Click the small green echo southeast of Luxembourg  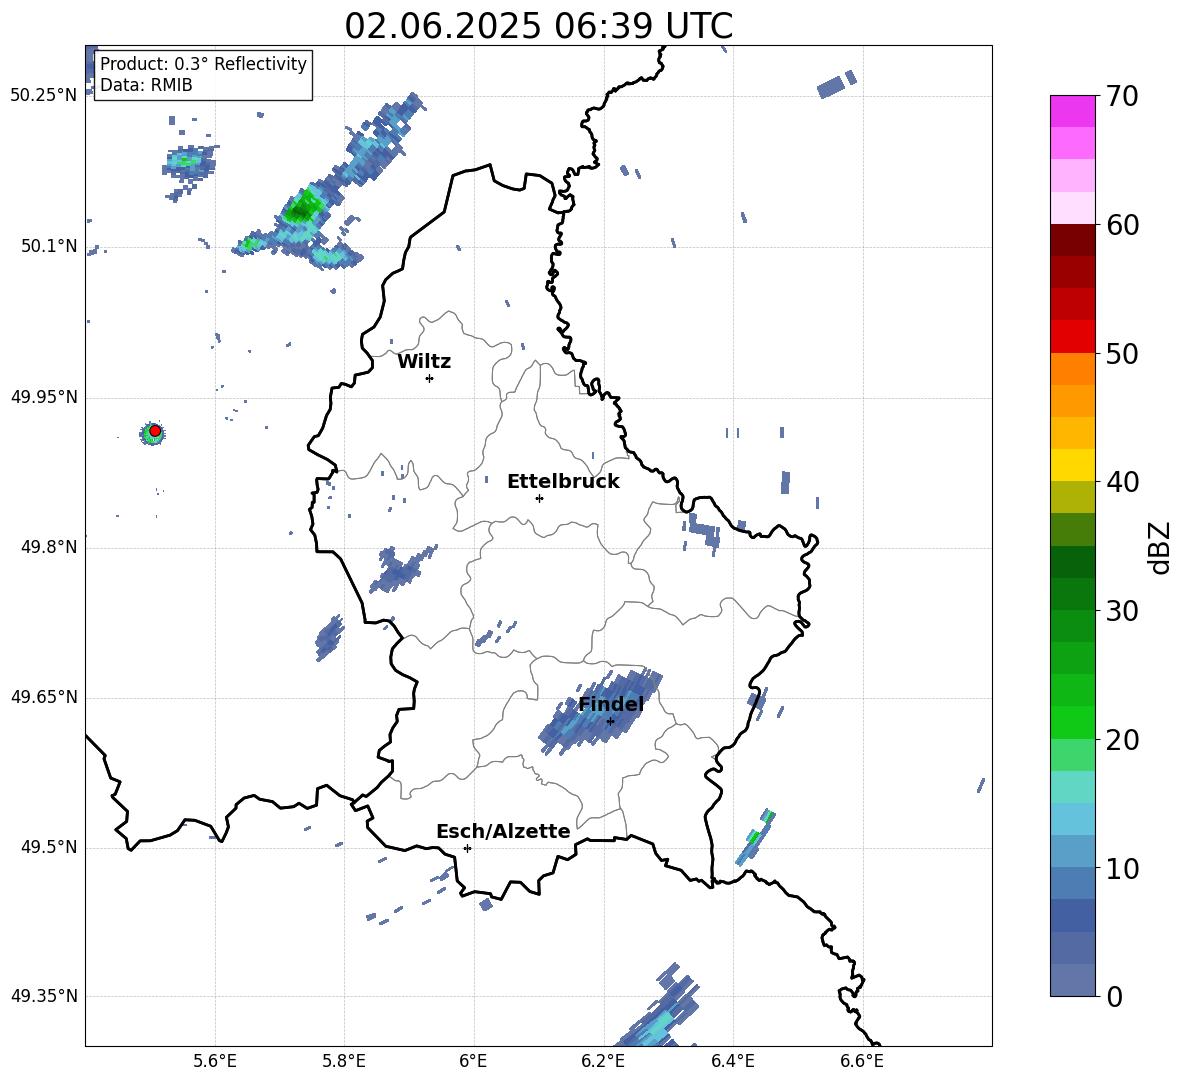(757, 836)
